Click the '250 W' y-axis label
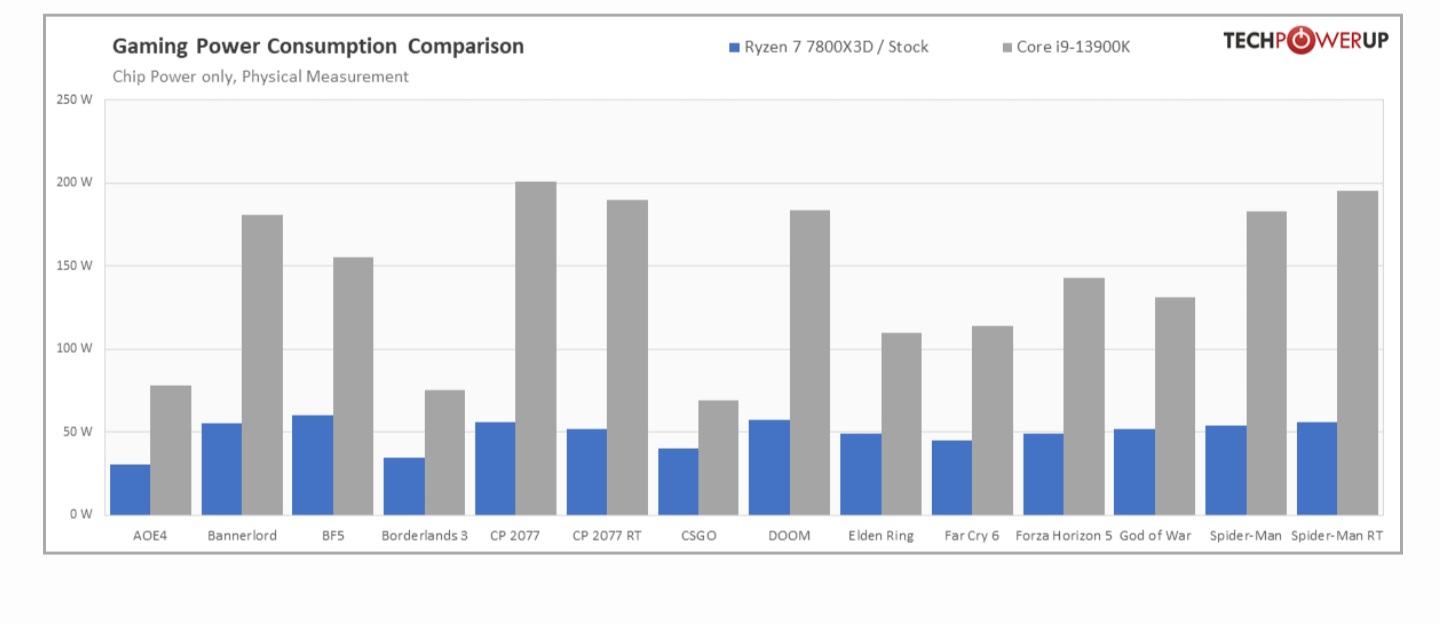 coord(76,100)
